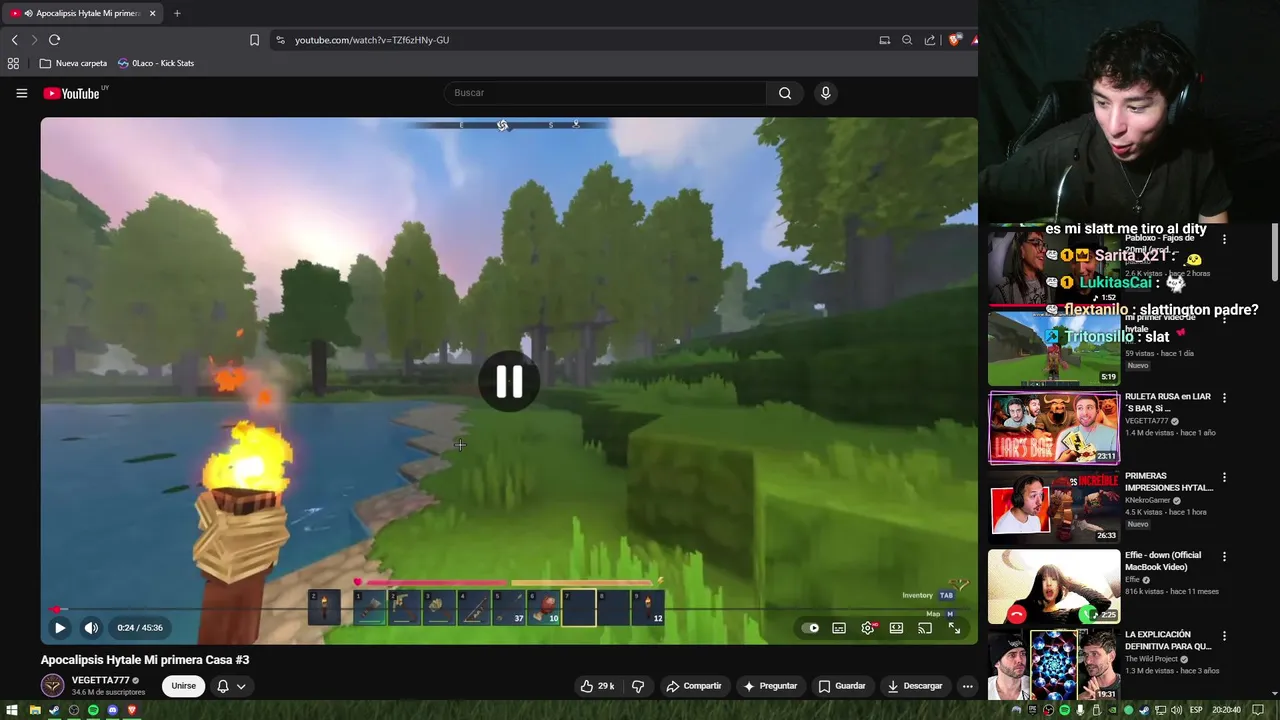Click the Unirse join button

coord(183,686)
